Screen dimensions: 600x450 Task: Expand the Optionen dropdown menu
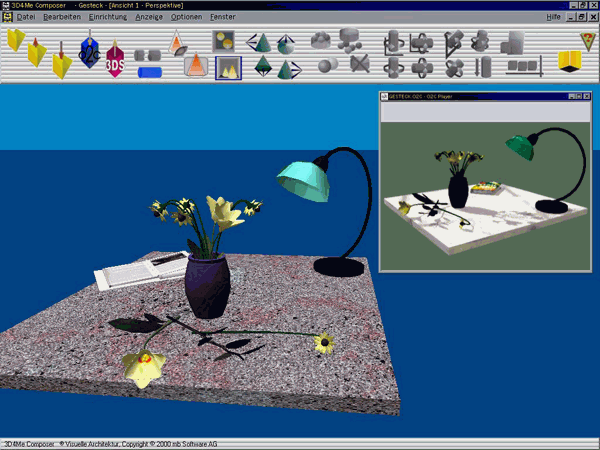[x=187, y=17]
